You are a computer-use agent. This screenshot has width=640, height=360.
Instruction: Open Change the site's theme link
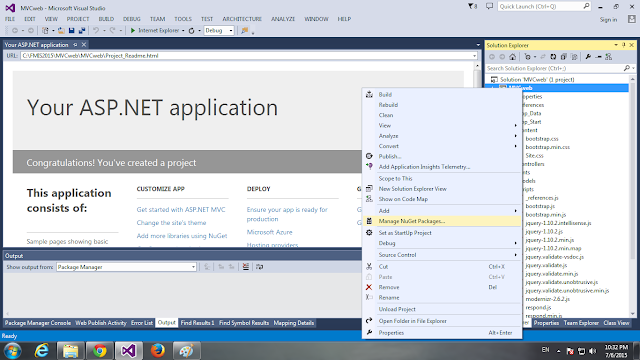(171, 222)
